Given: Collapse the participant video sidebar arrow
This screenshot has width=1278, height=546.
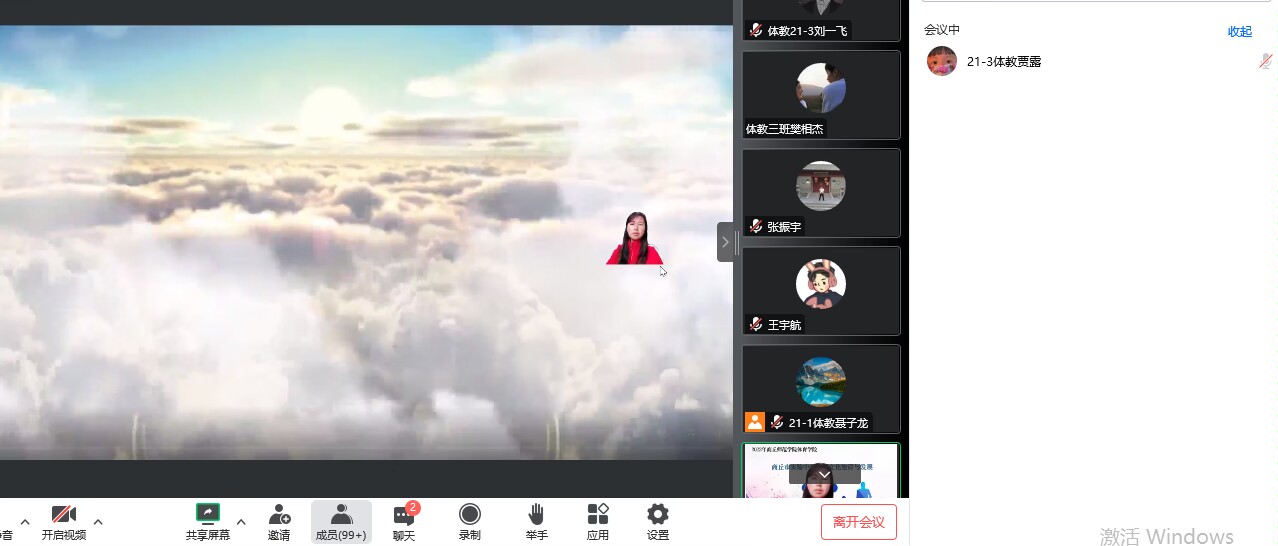Looking at the screenshot, I should pyautogui.click(x=726, y=242).
